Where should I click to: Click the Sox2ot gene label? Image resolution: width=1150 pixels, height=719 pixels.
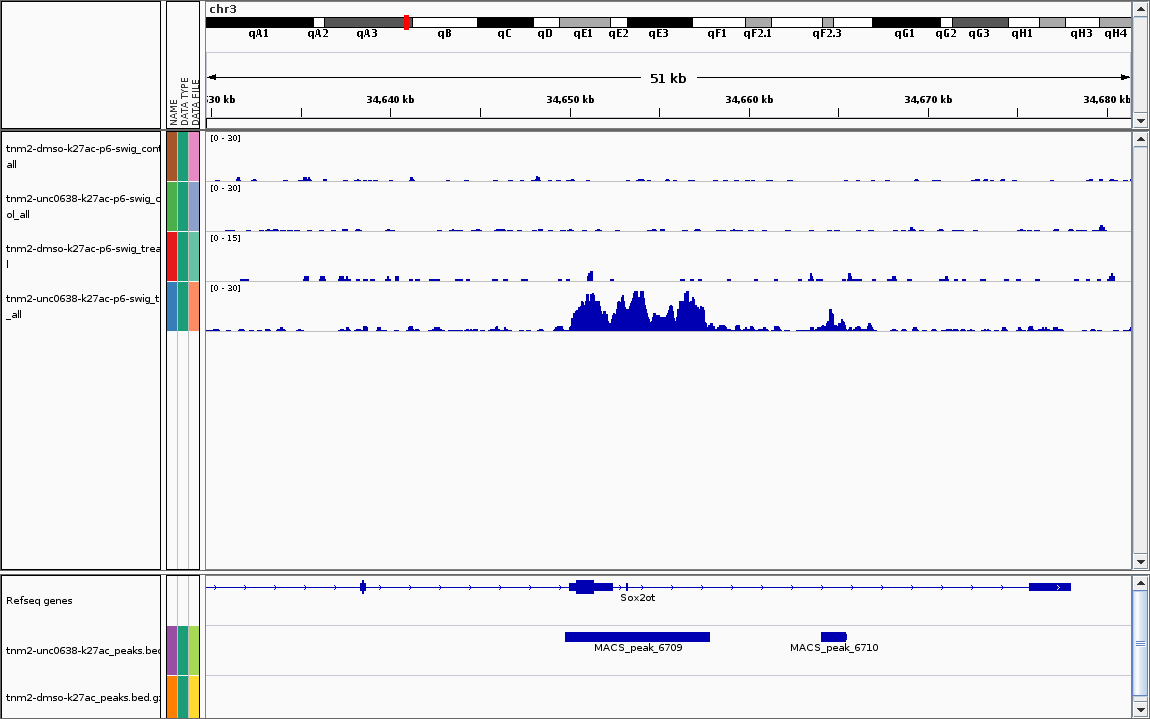637,598
